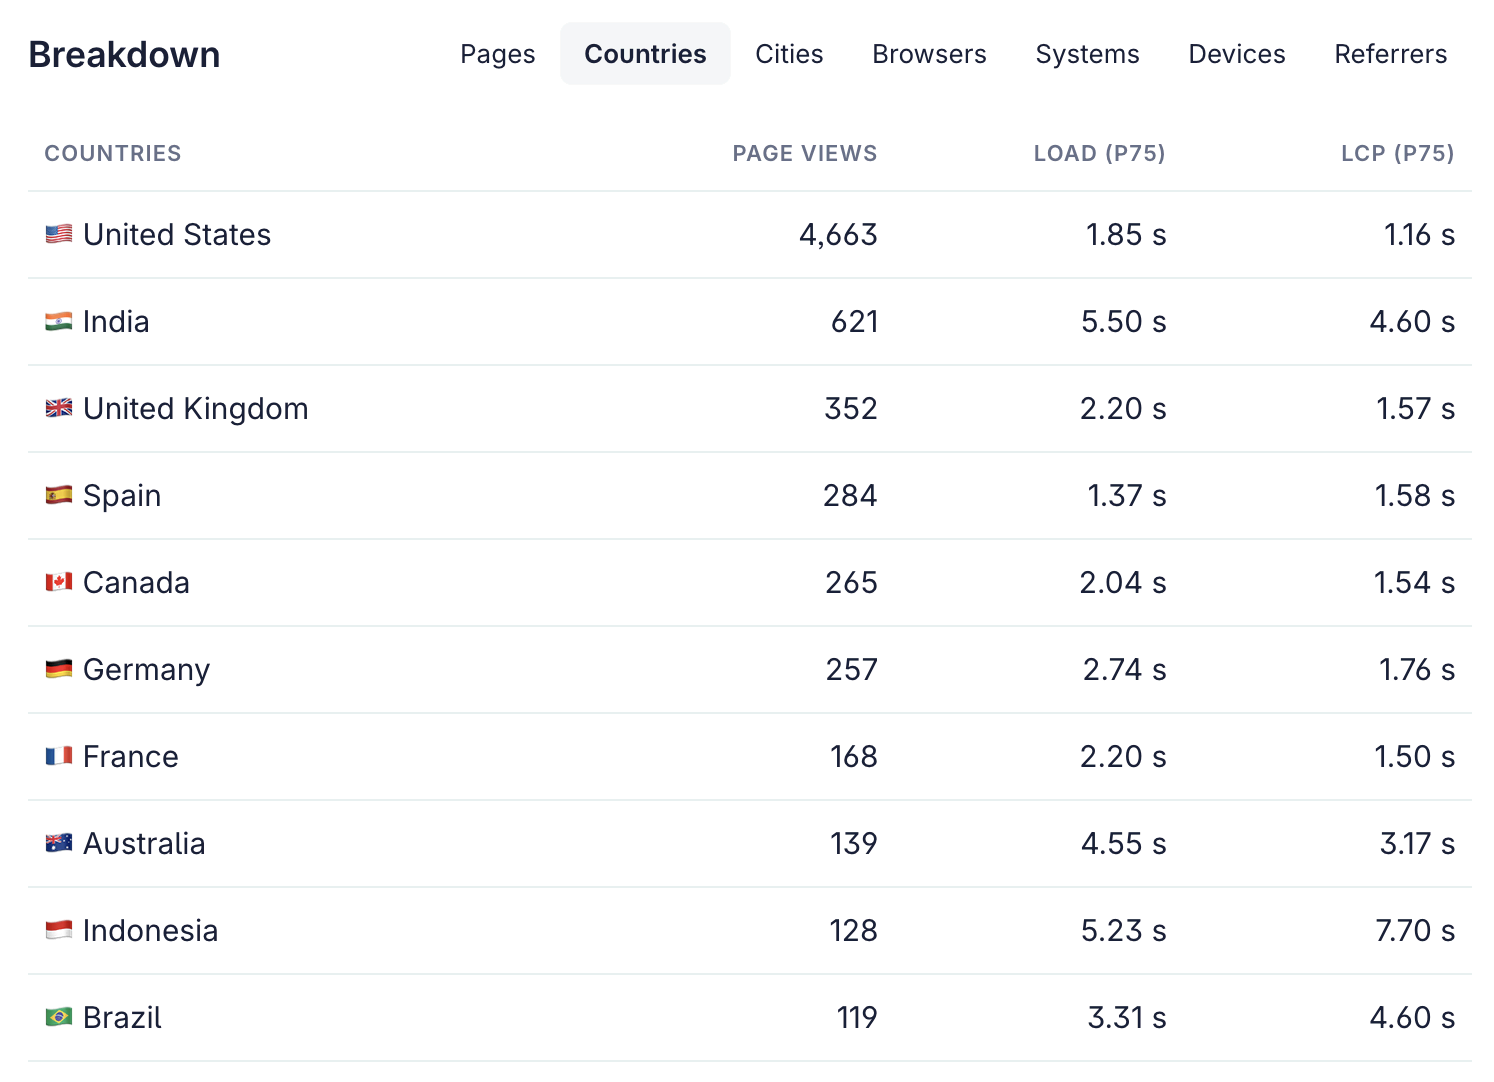The width and height of the screenshot is (1494, 1082).
Task: Click the 128 page views value
Action: (x=853, y=930)
